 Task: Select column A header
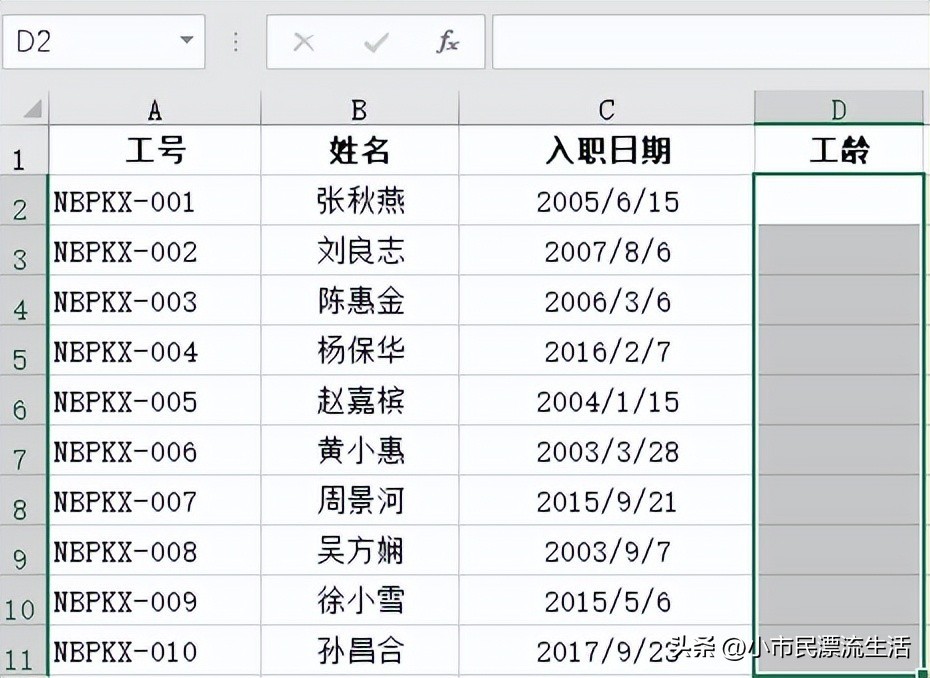[155, 109]
